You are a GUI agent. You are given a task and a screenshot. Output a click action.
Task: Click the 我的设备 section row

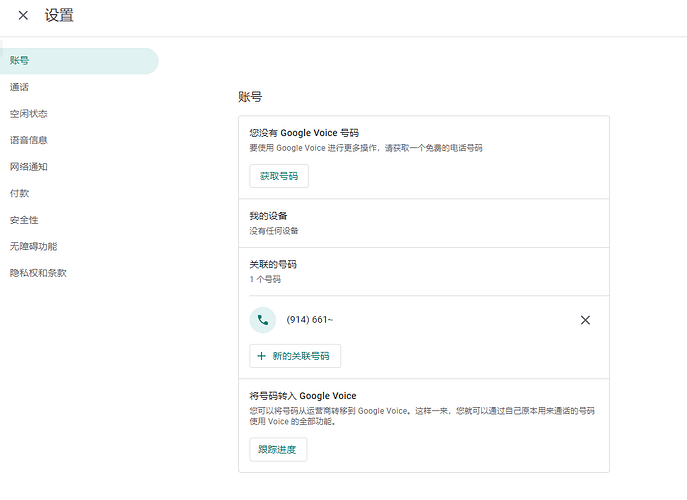pyautogui.click(x=424, y=223)
